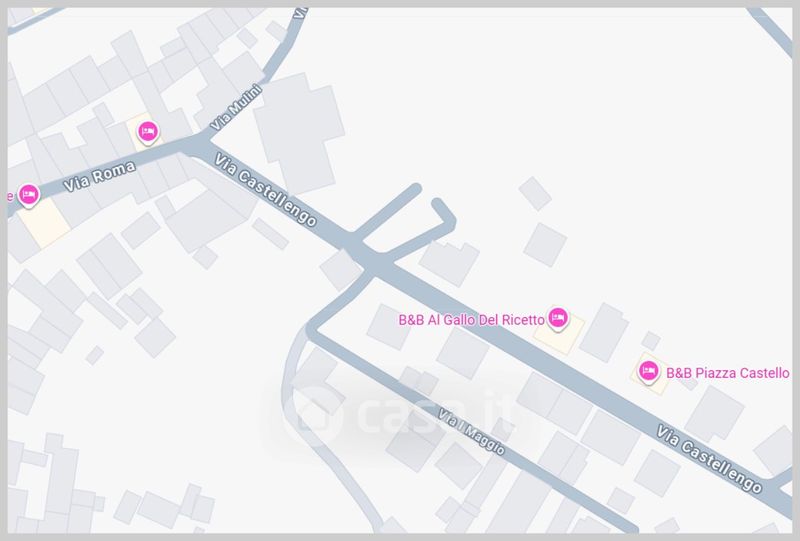Viewport: 800px width, 541px height.
Task: Open the B&B Piazza Castello text label
Action: pyautogui.click(x=728, y=373)
